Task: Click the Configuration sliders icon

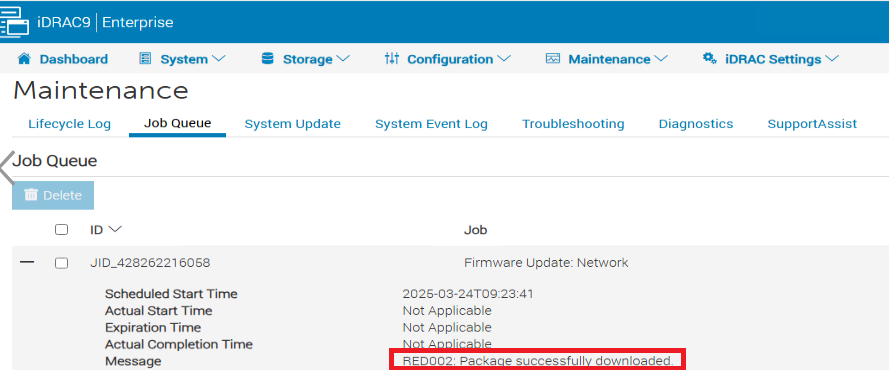Action: point(392,58)
